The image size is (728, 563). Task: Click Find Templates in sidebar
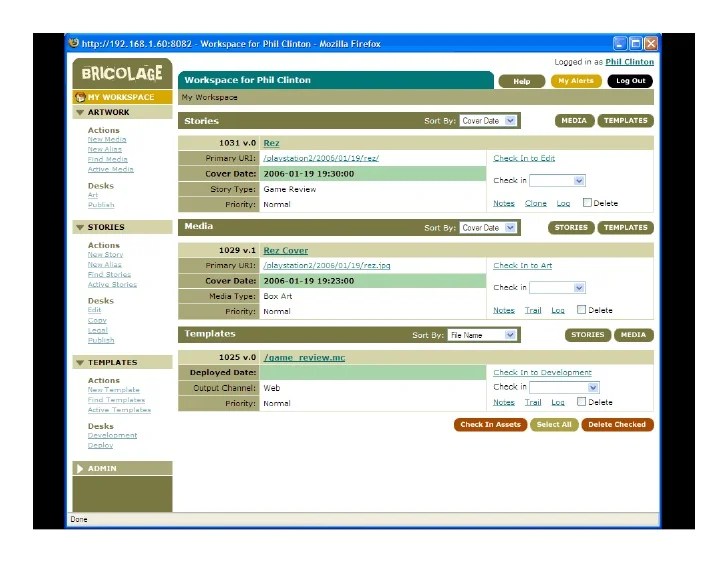tap(116, 400)
